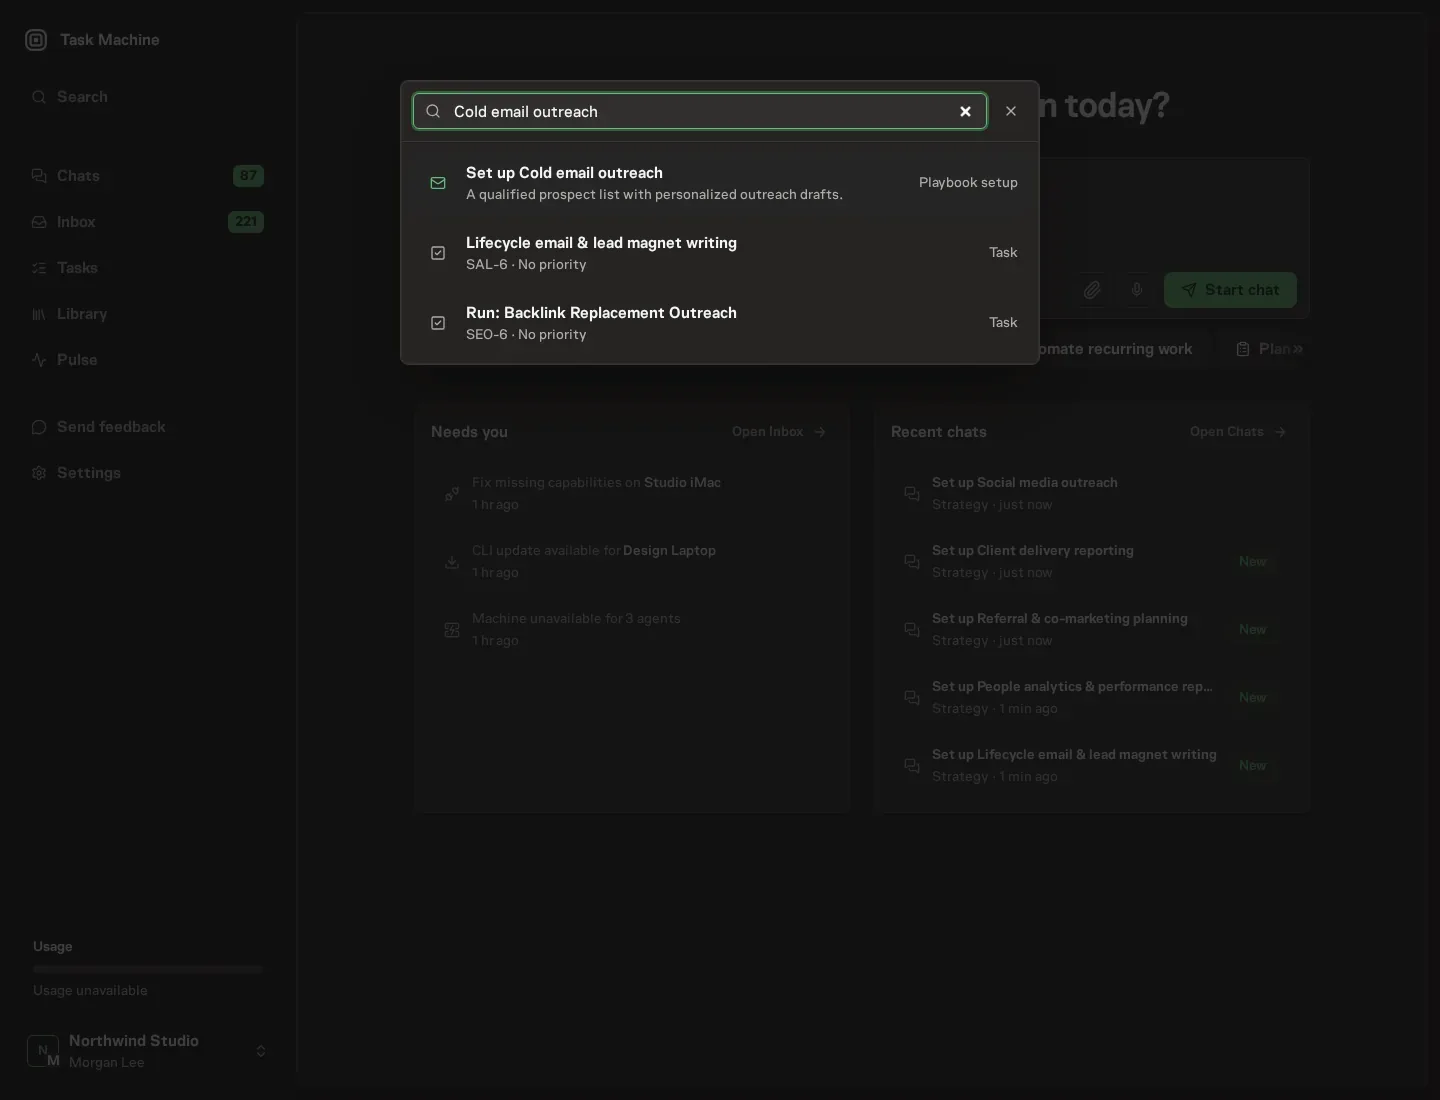
Task: Click the Start chat button
Action: click(1230, 290)
